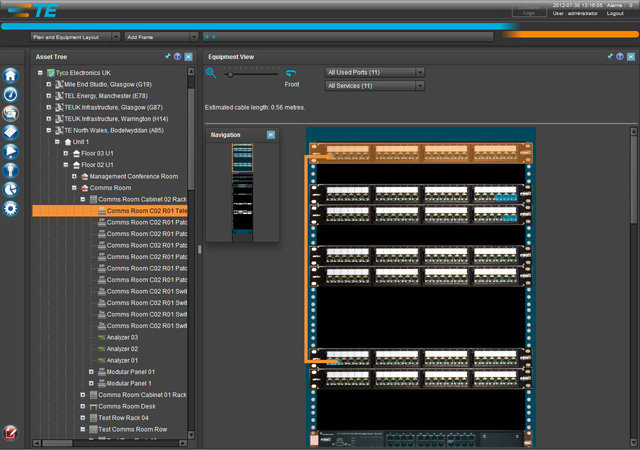The height and width of the screenshot is (450, 640).
Task: Click the TE logo
Action: 33,10
